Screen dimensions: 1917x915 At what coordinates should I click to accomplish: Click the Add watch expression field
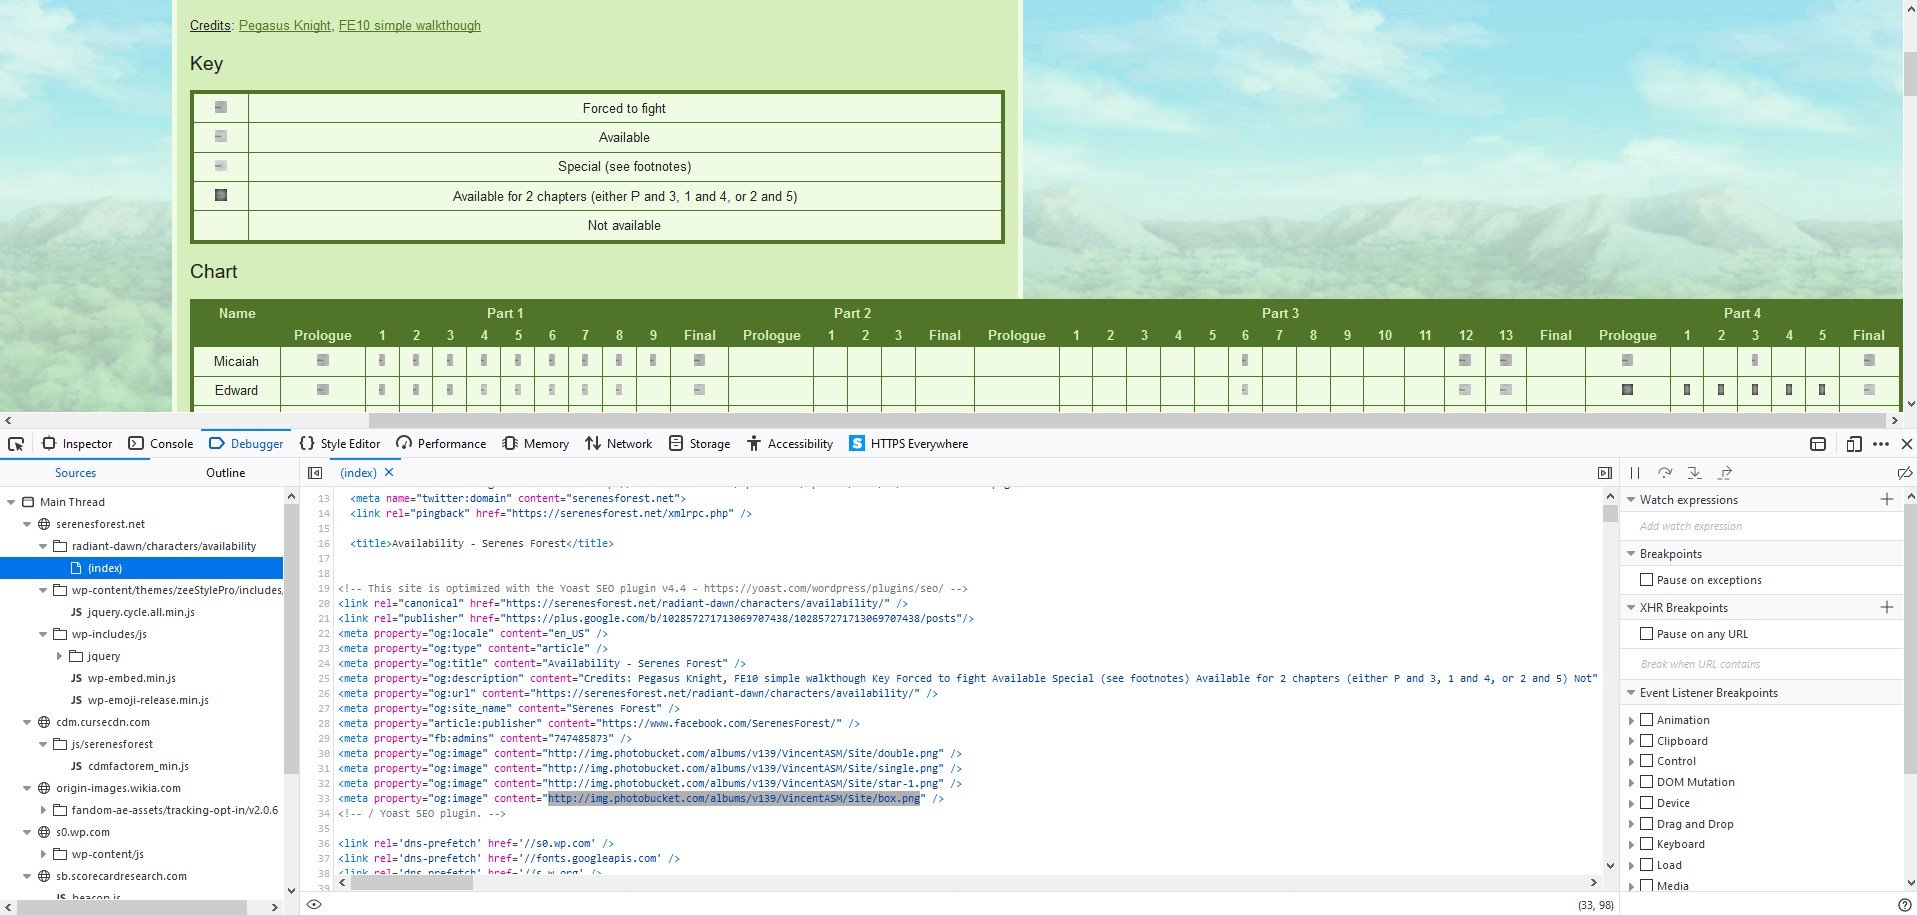point(1700,525)
